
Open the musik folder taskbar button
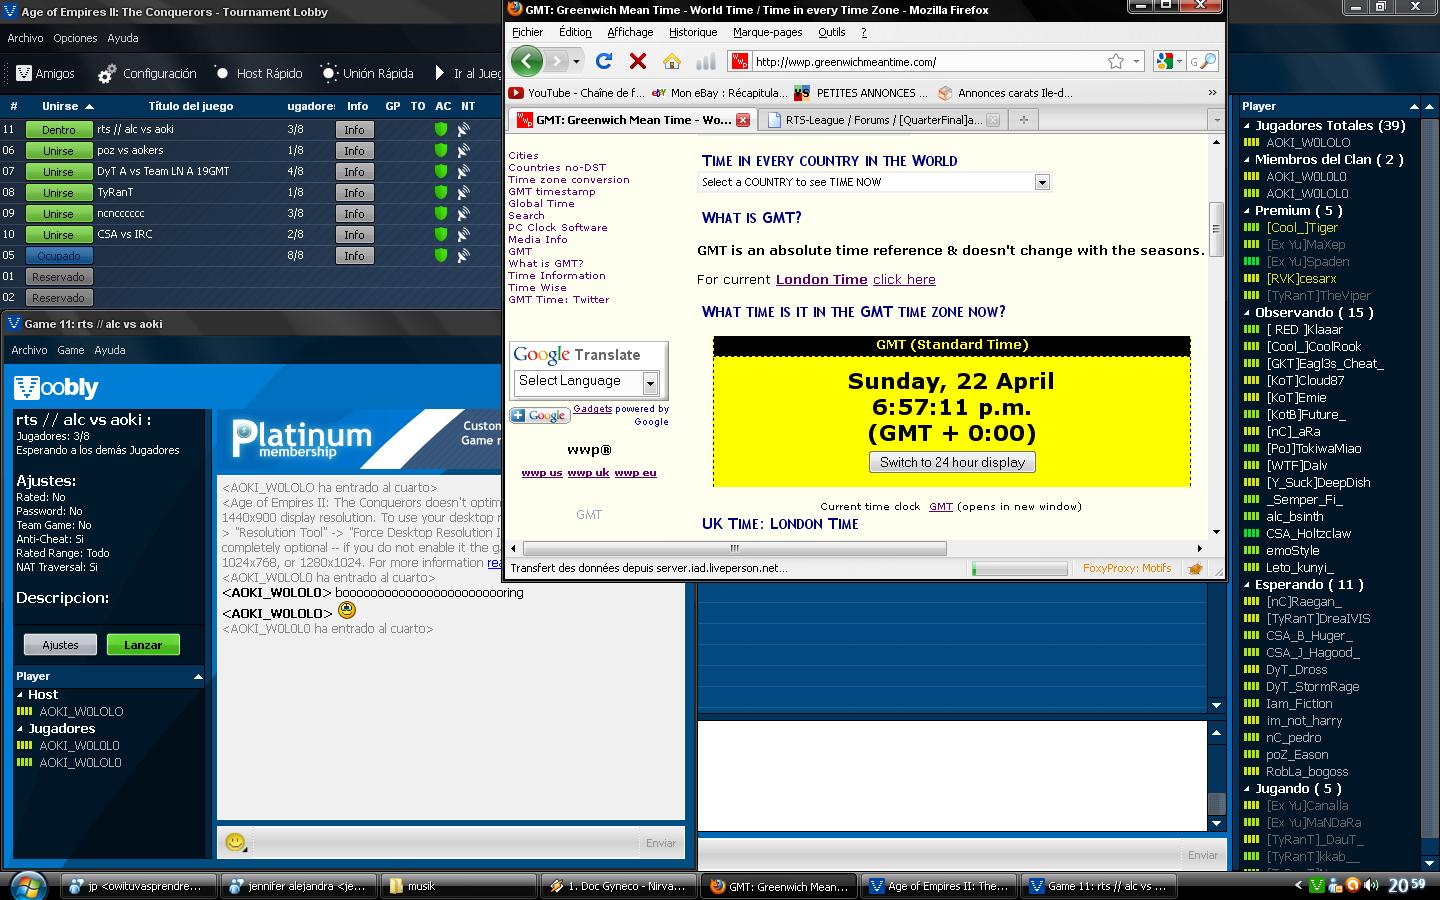[x=457, y=886]
